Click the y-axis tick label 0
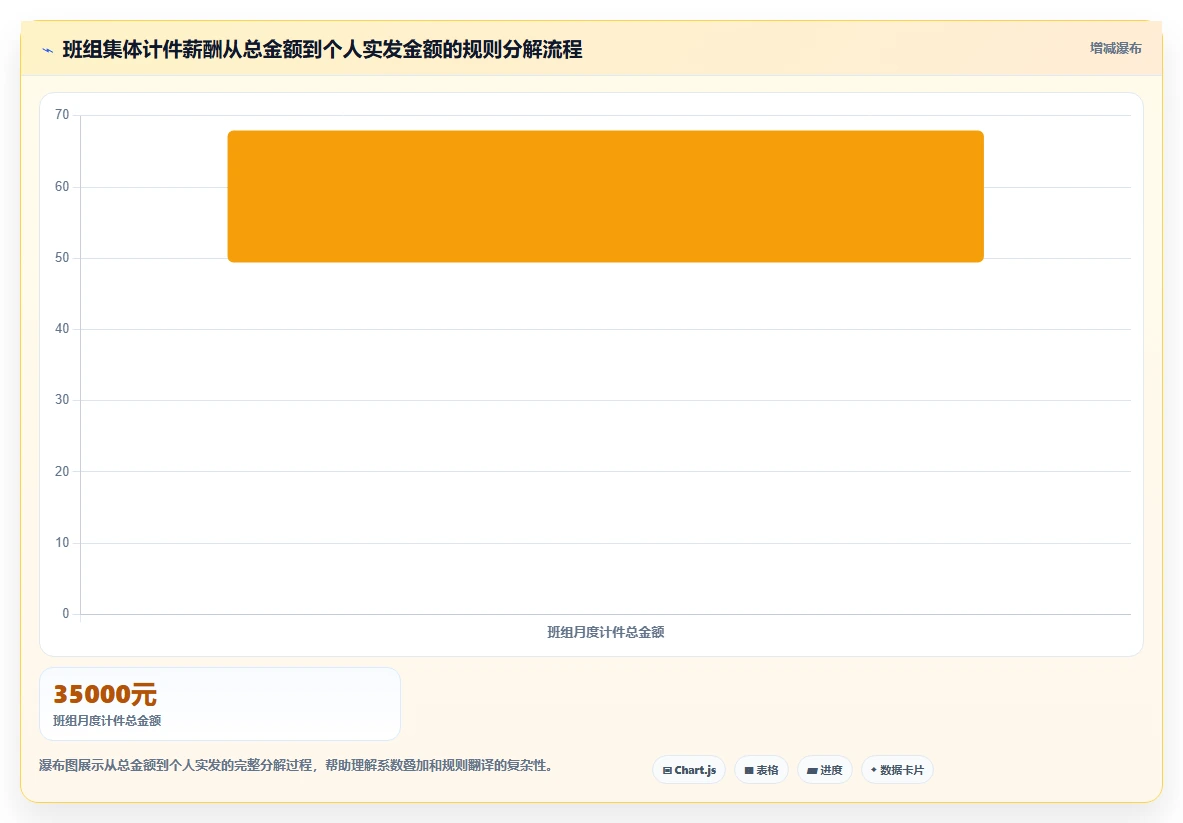Screen dimensions: 1183x823 [66, 613]
